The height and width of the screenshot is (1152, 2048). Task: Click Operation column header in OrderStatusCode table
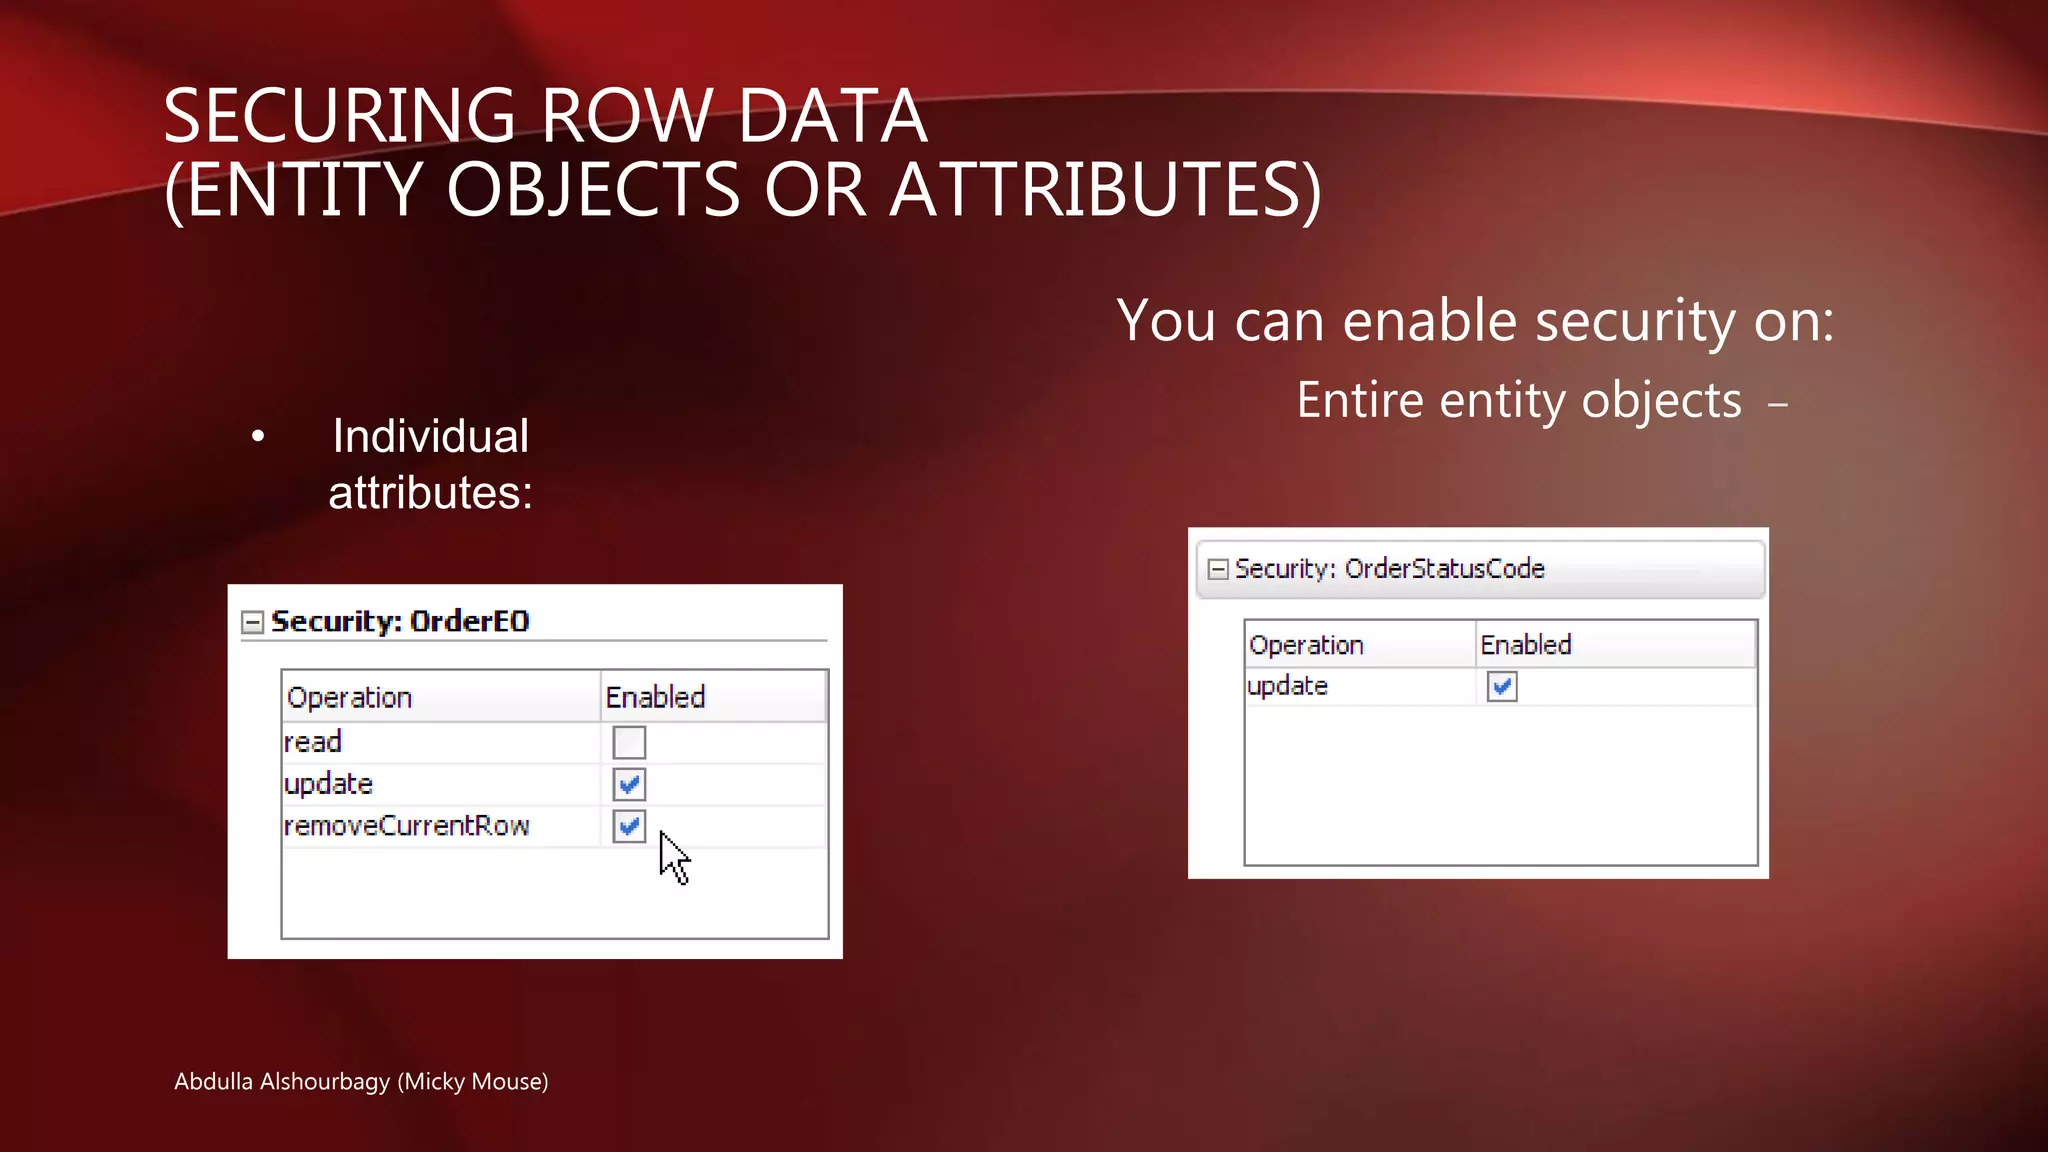tap(1360, 645)
